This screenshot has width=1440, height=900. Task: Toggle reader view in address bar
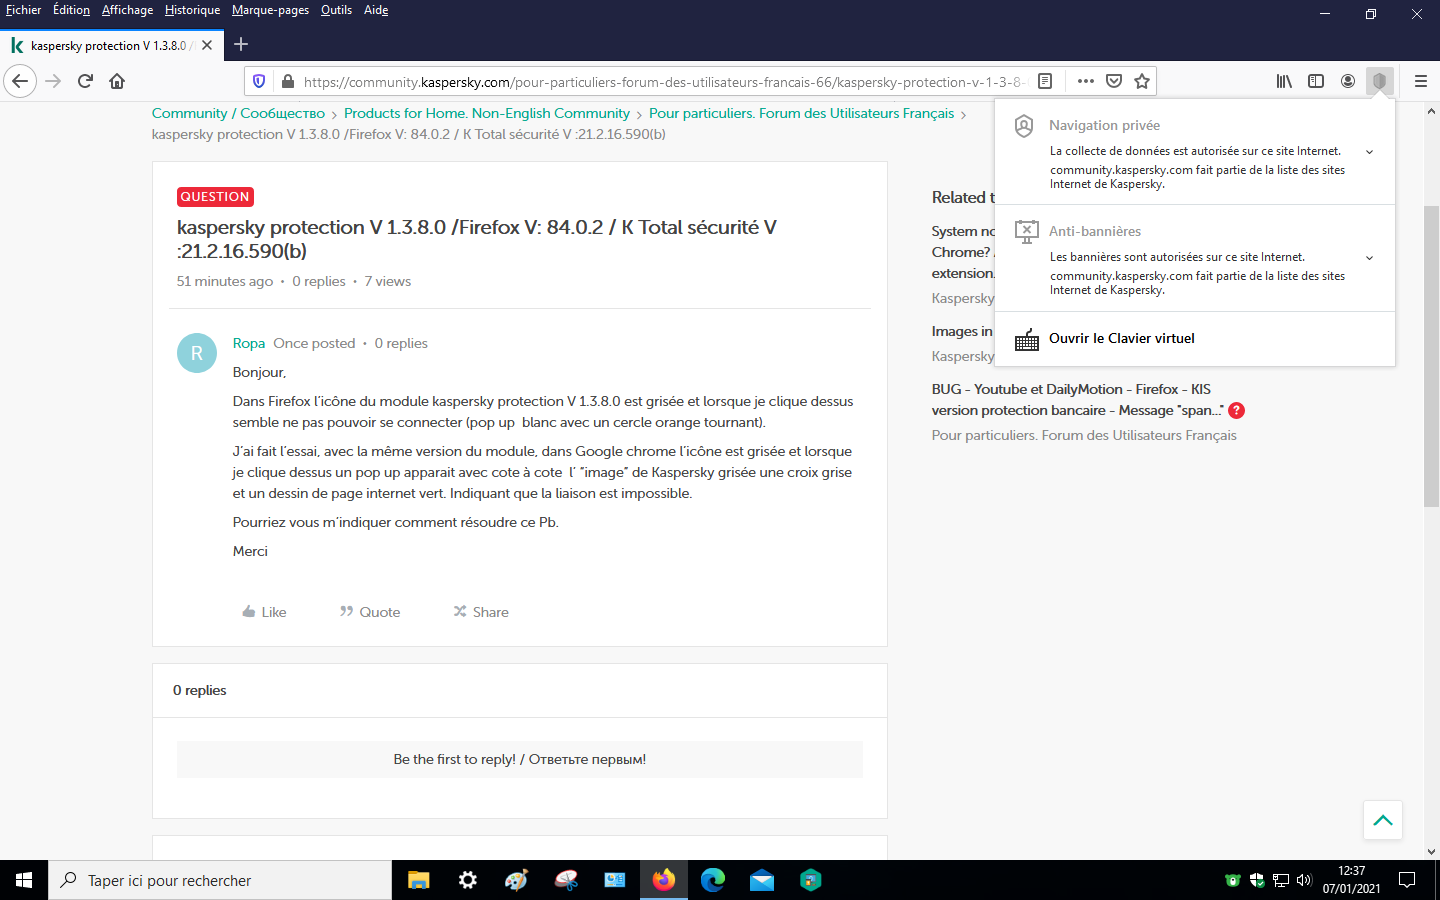(x=1045, y=81)
